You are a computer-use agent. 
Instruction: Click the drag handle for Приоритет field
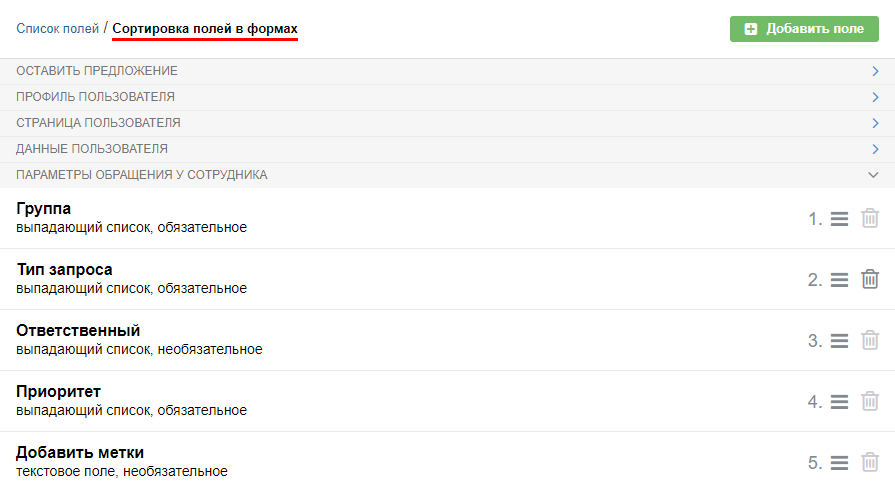(x=840, y=401)
